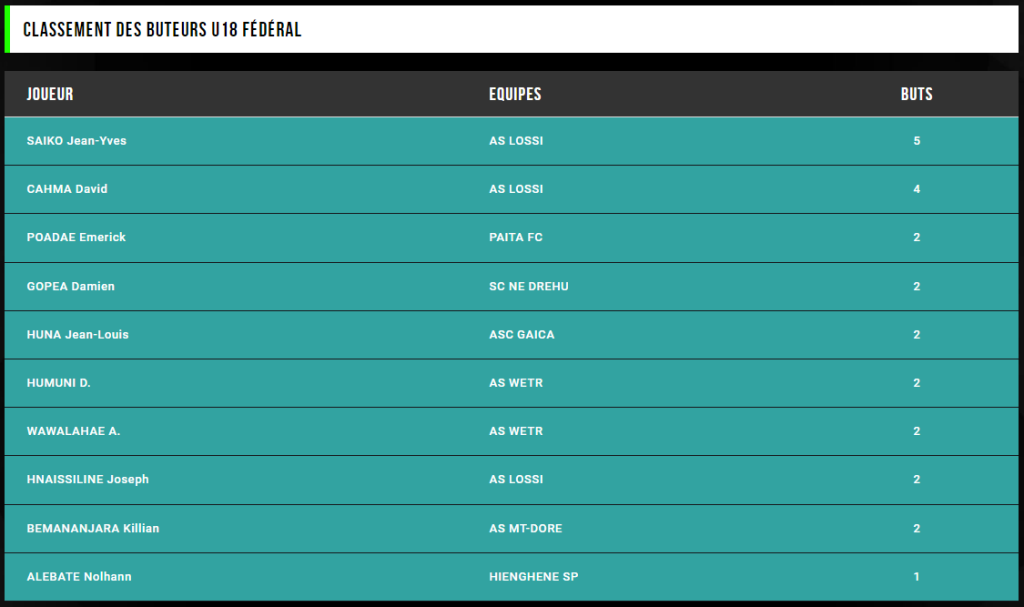Click the BUTS column header
Viewport: 1024px width, 607px height.
(916, 94)
